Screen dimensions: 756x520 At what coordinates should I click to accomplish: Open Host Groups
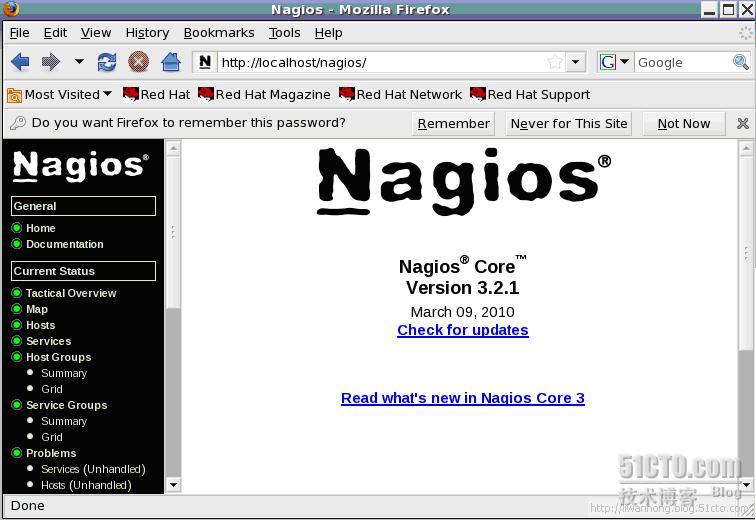pos(58,357)
